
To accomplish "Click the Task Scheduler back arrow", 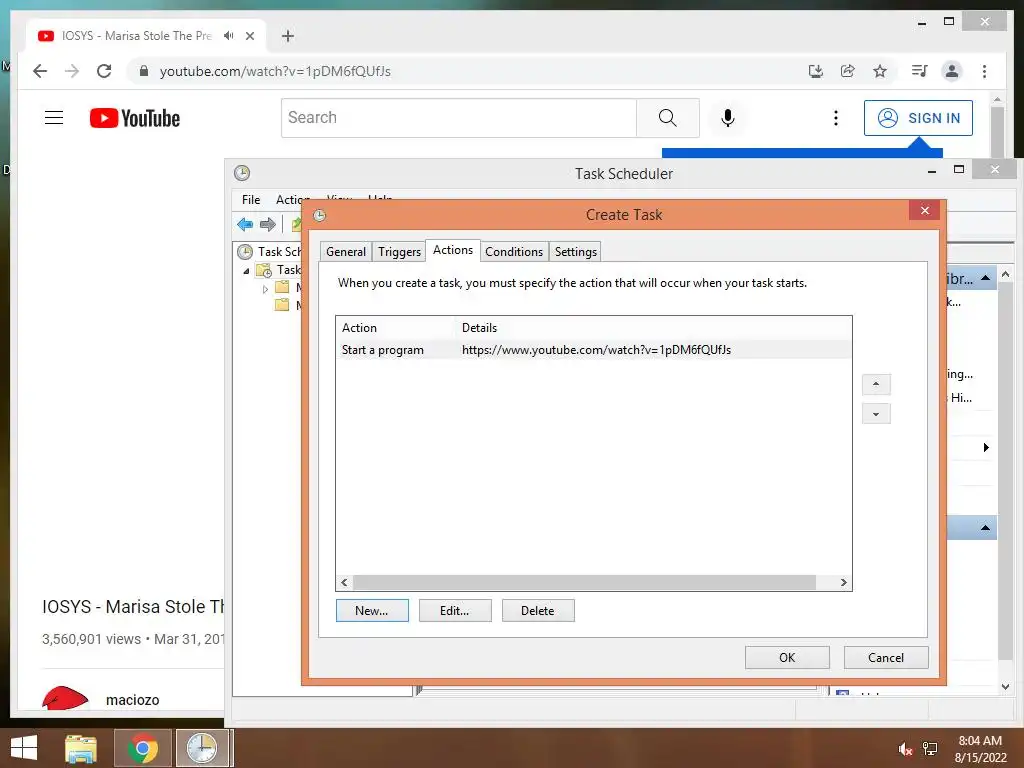I will (x=245, y=225).
